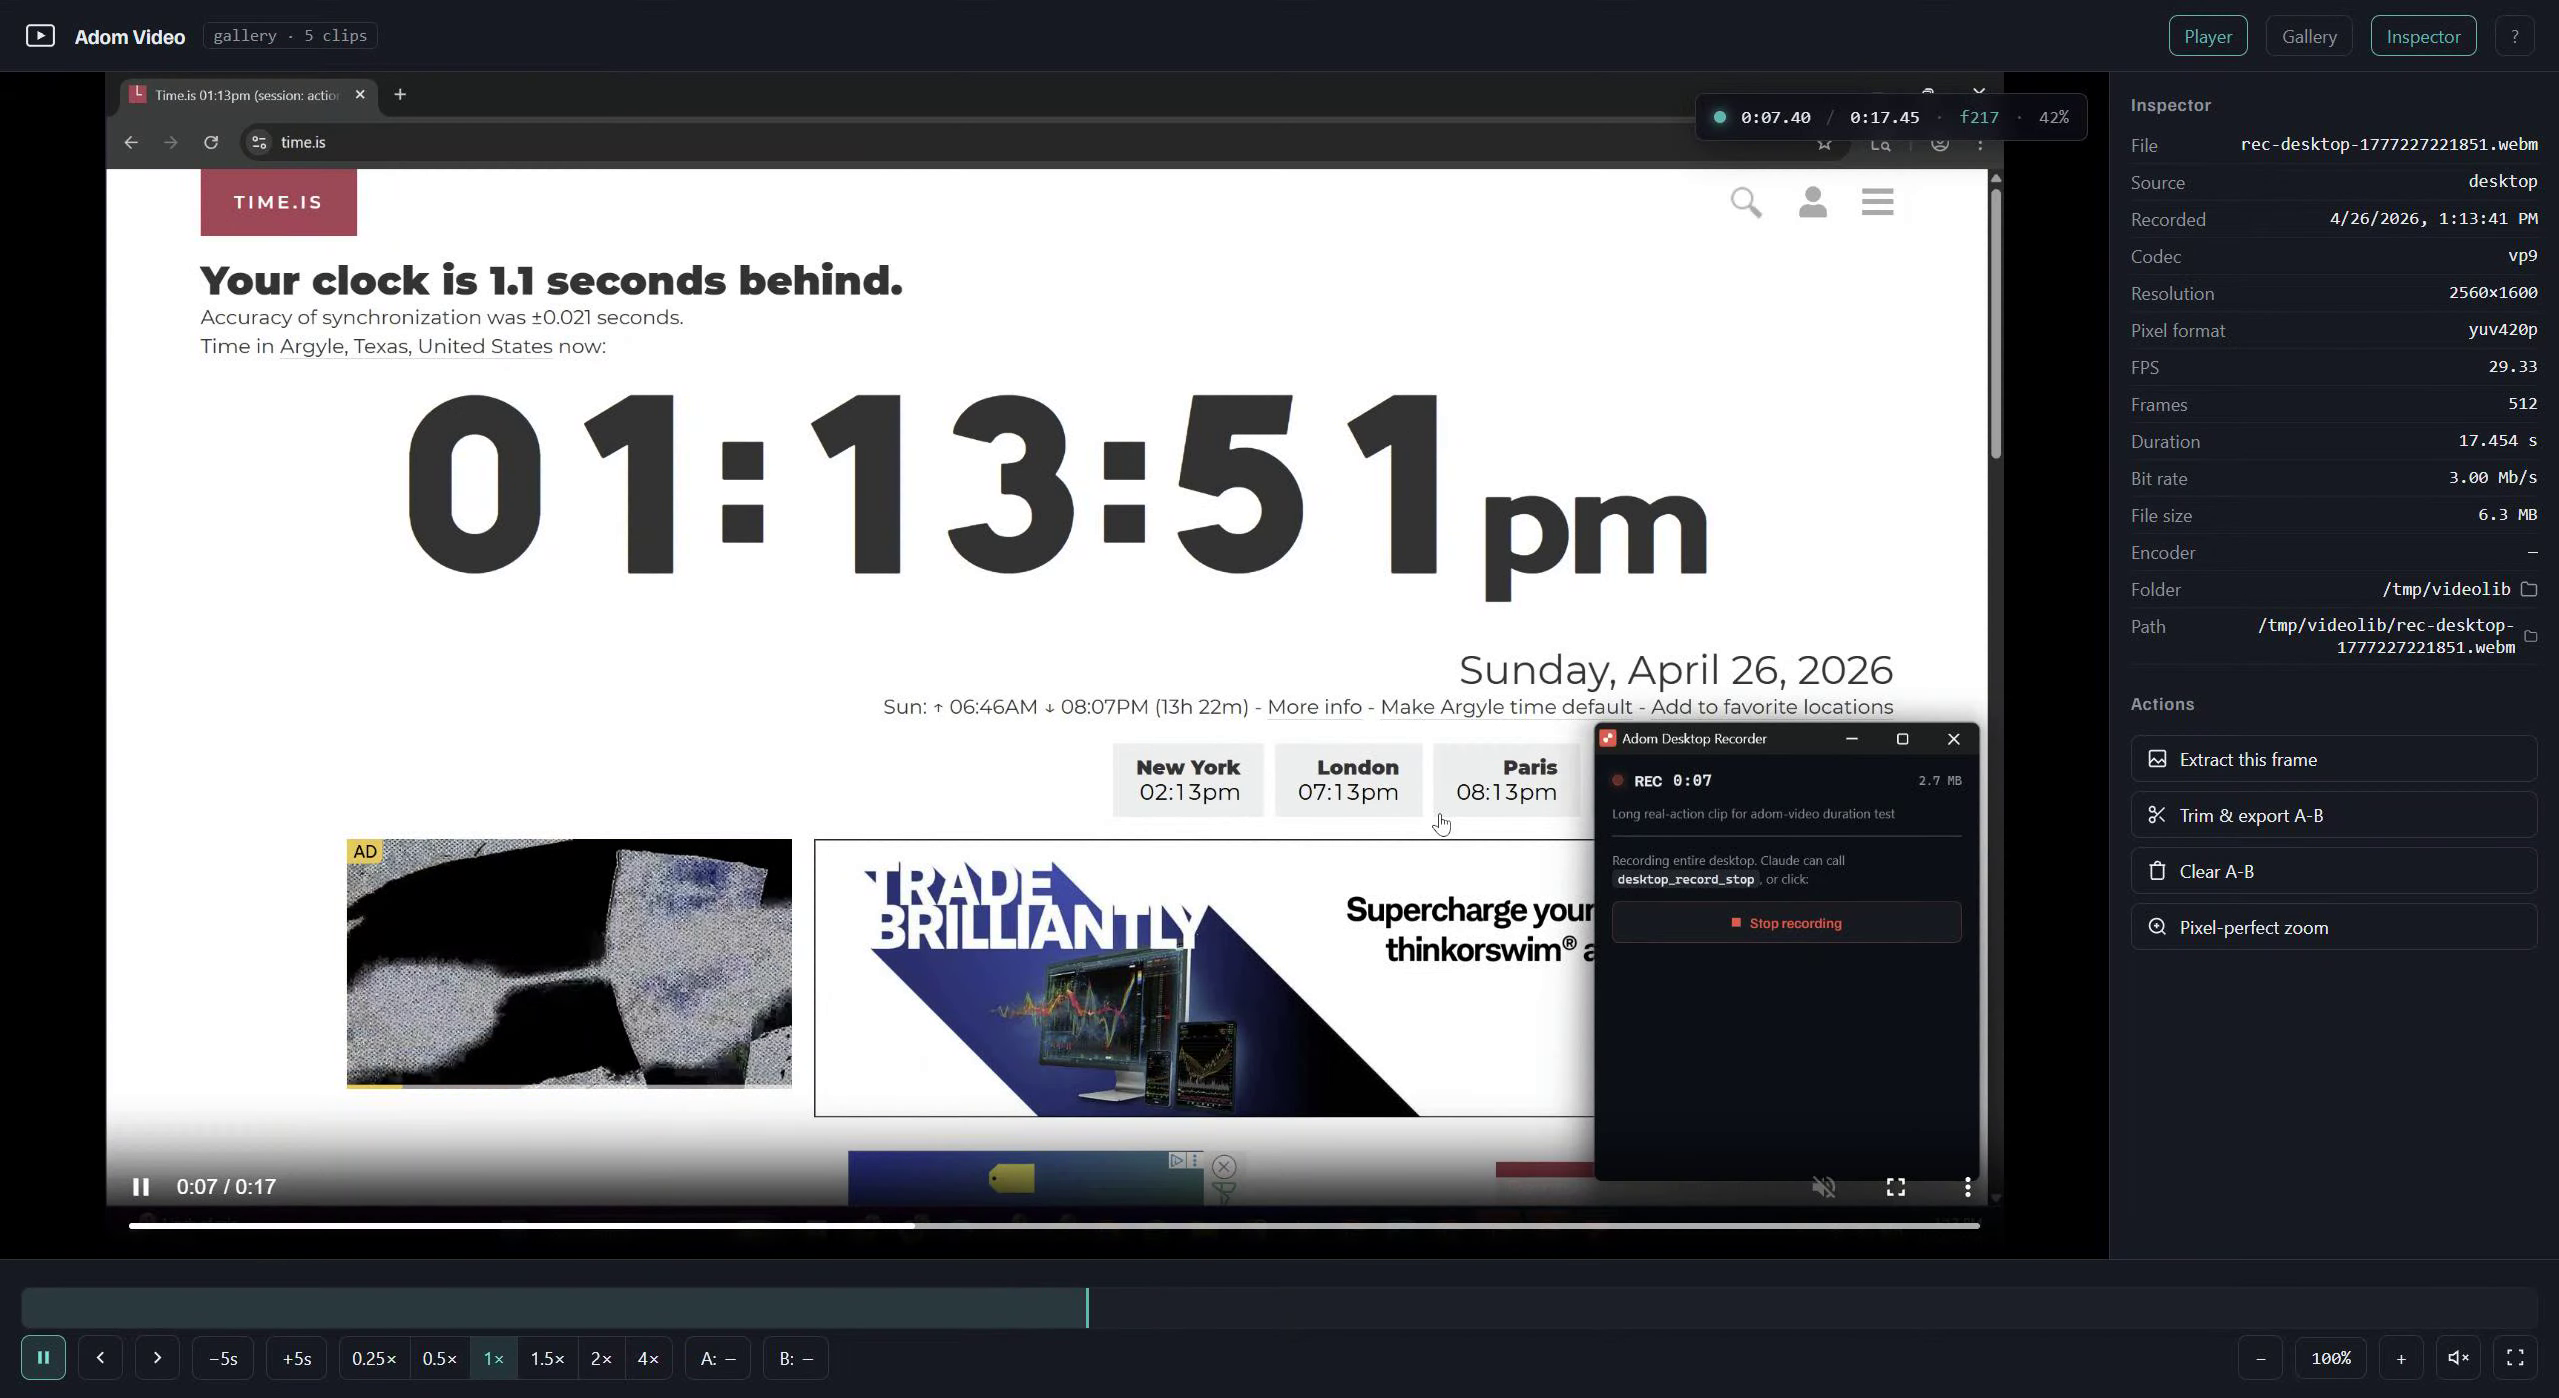Screen dimensions: 2559x1398
Task: Seek along the bottom teal timeline bar
Action: click(x=1279, y=1308)
